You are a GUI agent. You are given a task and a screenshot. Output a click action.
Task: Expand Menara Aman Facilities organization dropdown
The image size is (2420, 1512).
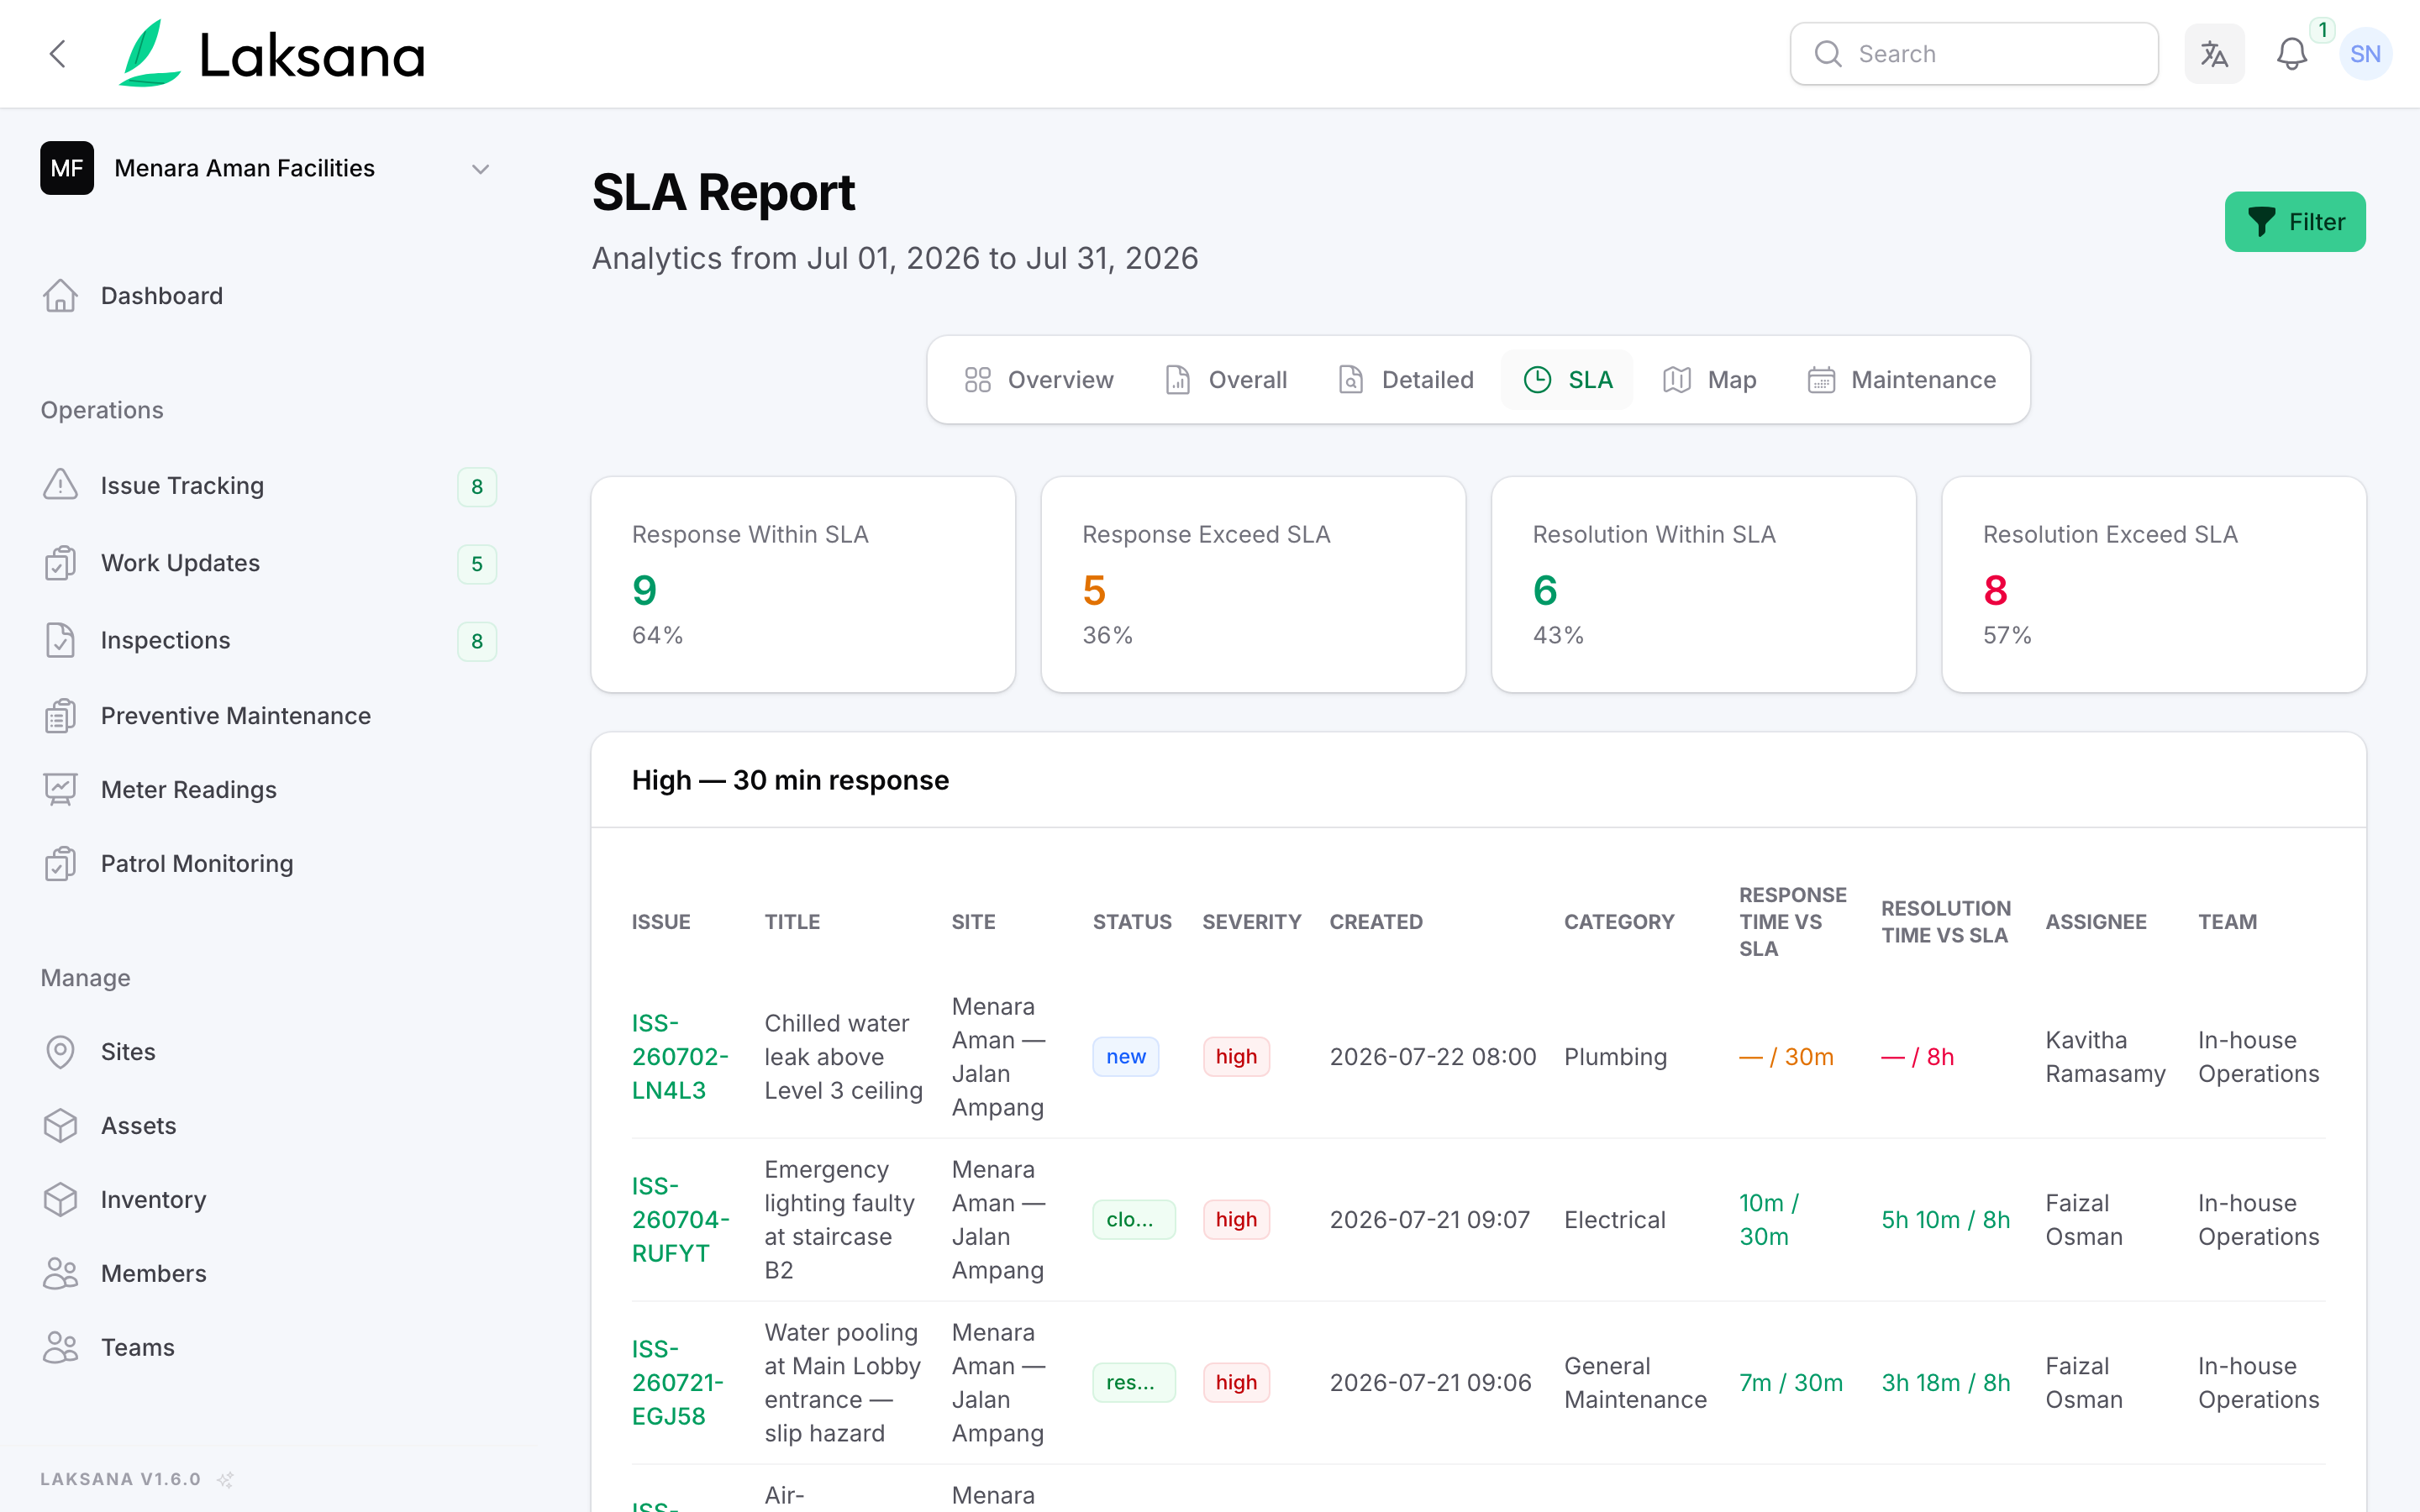[268, 168]
